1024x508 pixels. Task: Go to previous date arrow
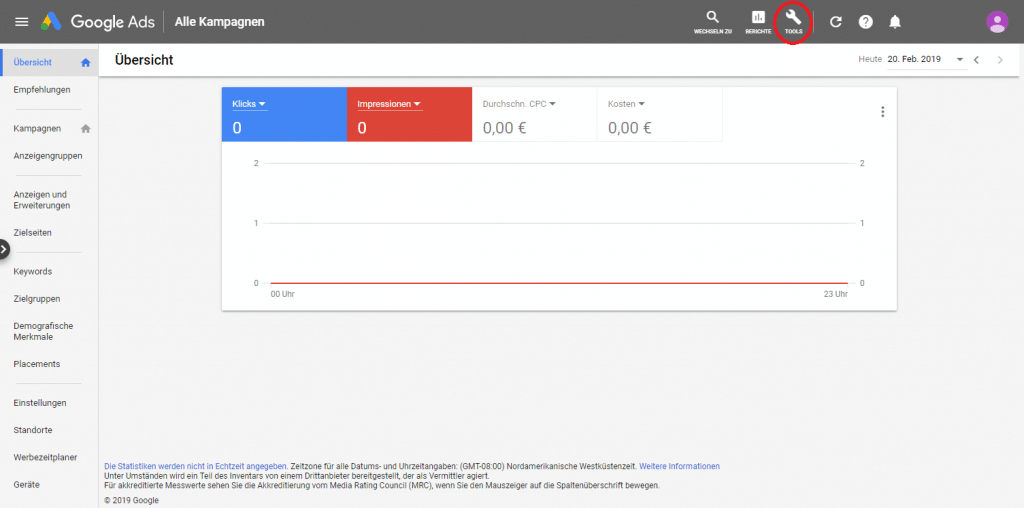click(x=976, y=59)
